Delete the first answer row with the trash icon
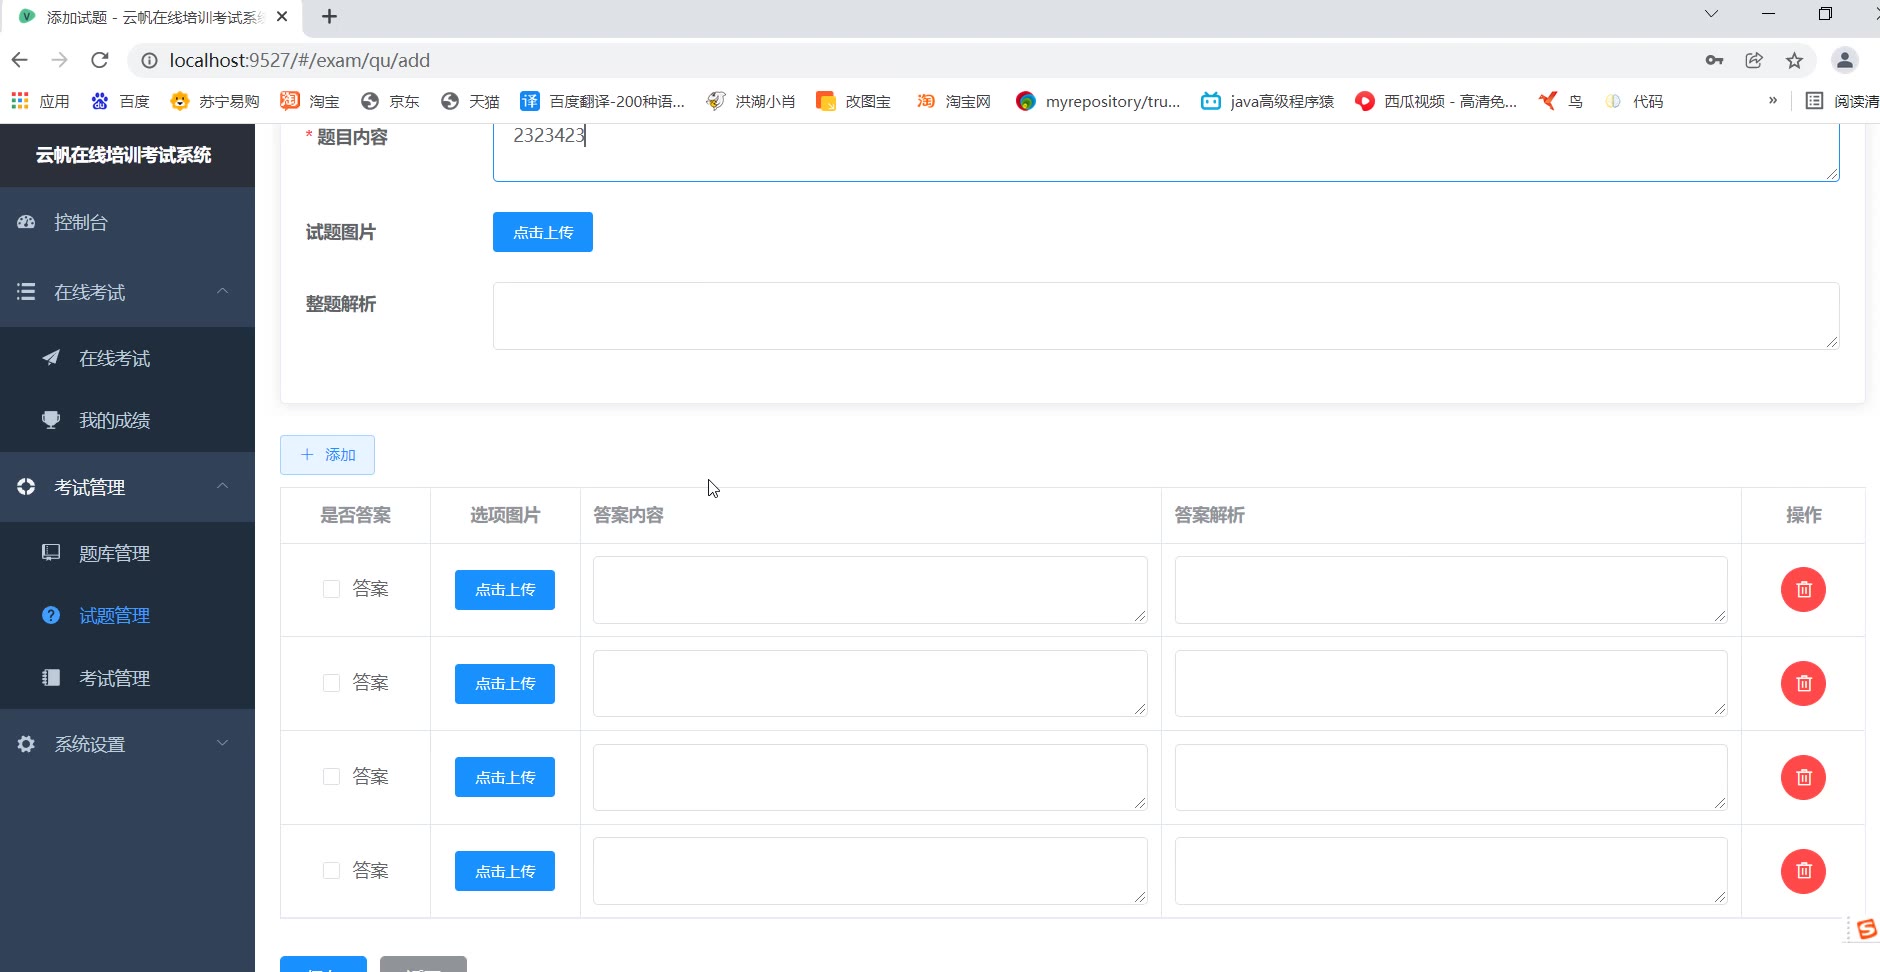1880x972 pixels. click(x=1803, y=590)
